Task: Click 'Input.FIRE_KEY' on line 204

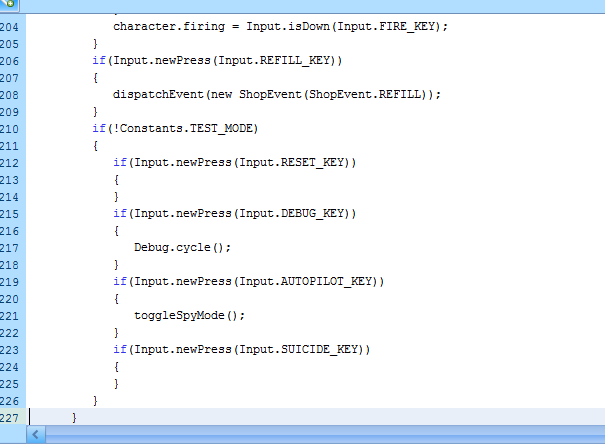Action: tap(387, 27)
